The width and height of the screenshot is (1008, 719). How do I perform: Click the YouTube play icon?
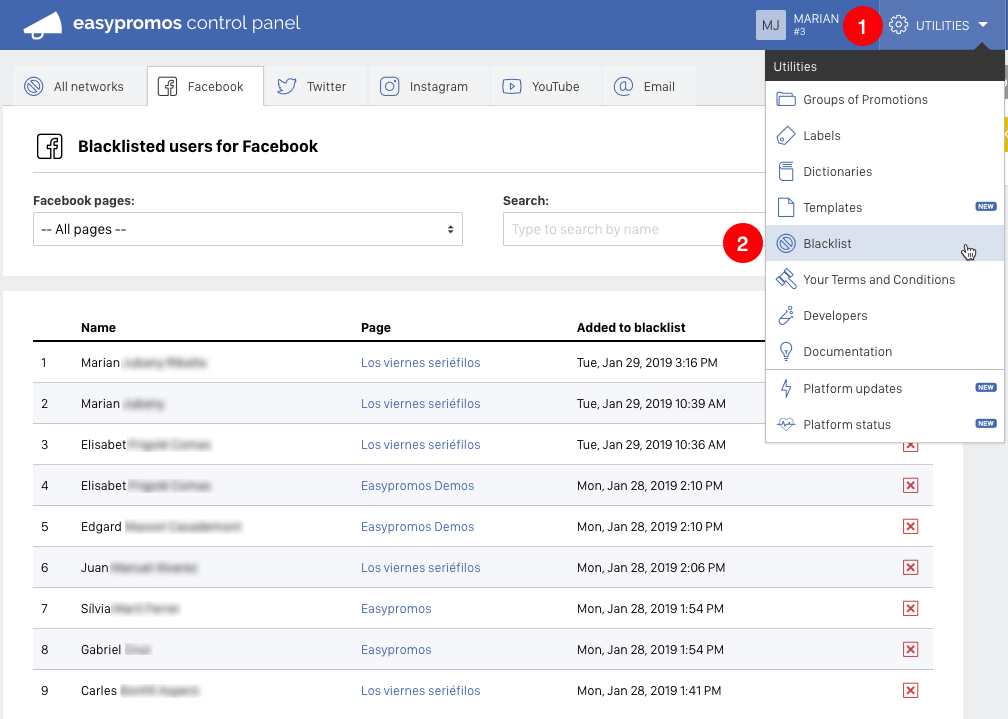click(512, 86)
